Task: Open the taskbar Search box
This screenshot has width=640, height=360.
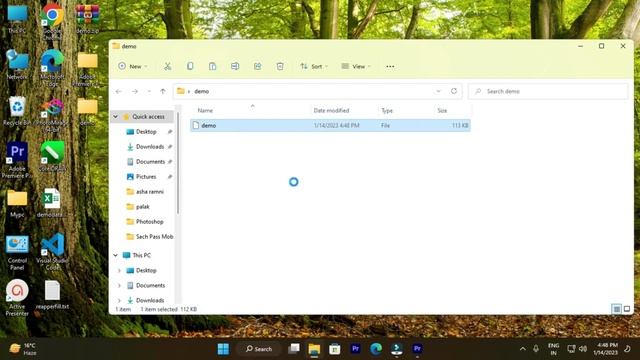Action: [x=259, y=349]
